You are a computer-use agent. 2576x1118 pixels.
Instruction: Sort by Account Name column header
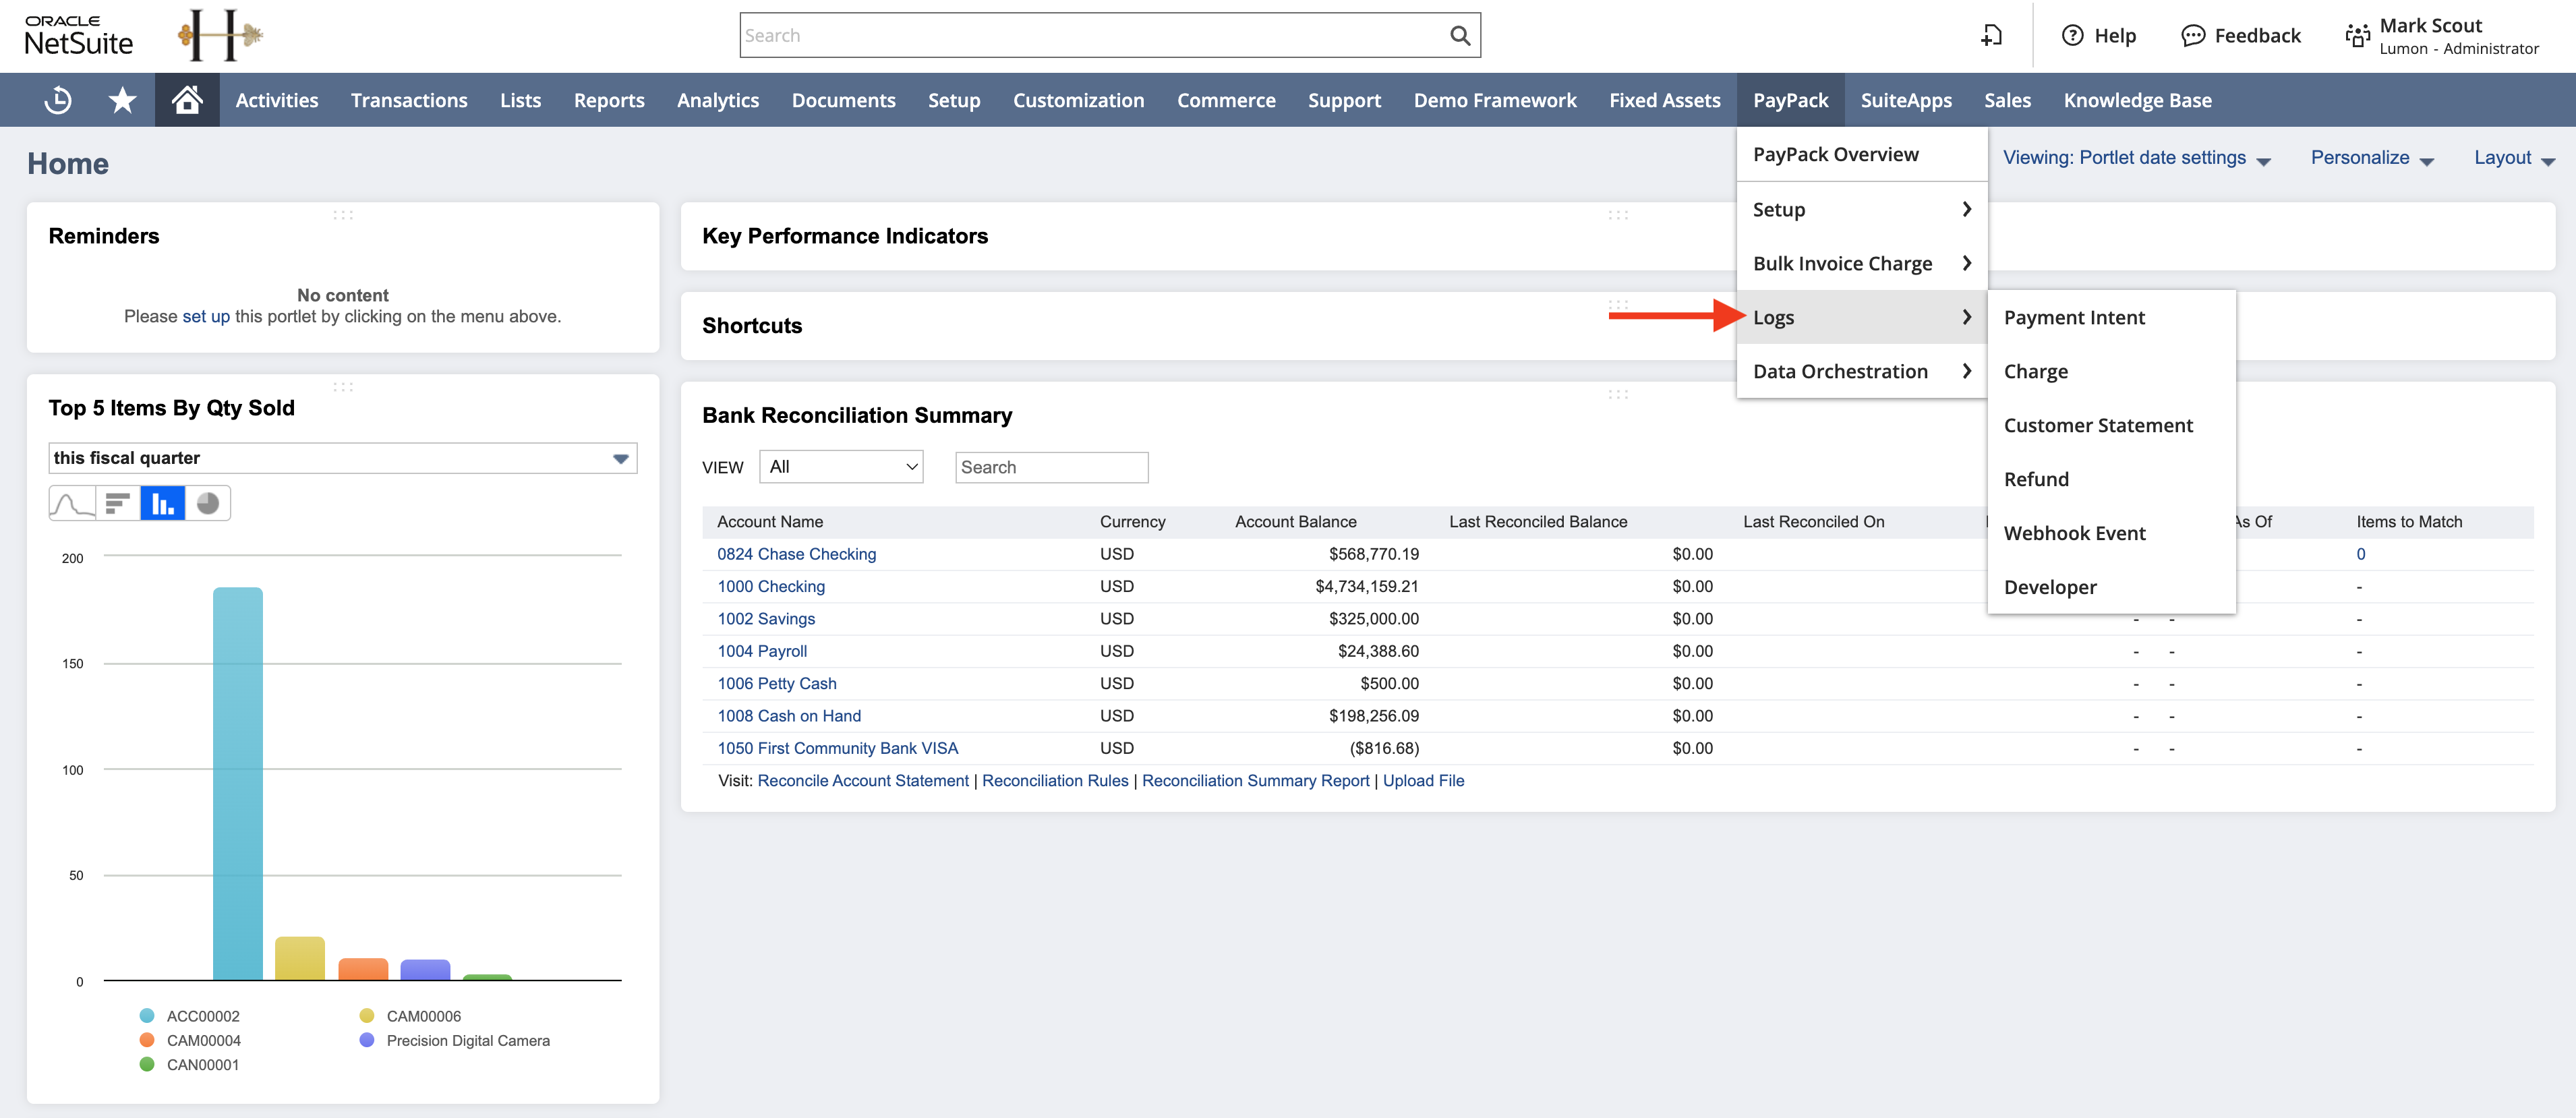(769, 522)
